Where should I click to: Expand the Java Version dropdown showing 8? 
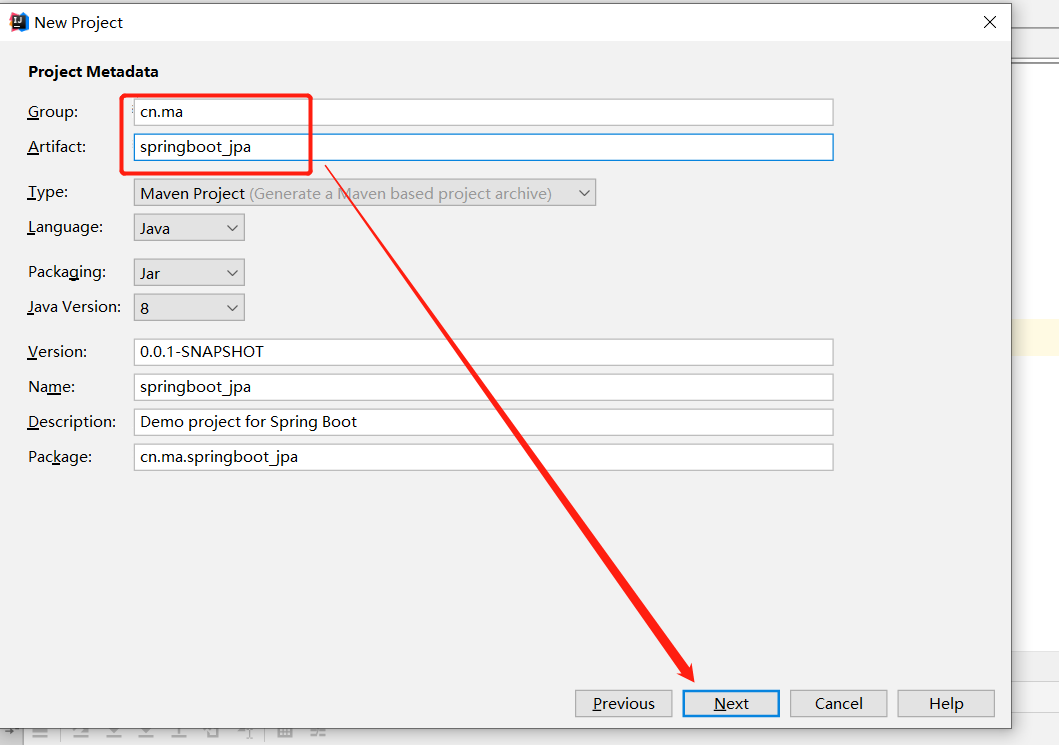(189, 308)
